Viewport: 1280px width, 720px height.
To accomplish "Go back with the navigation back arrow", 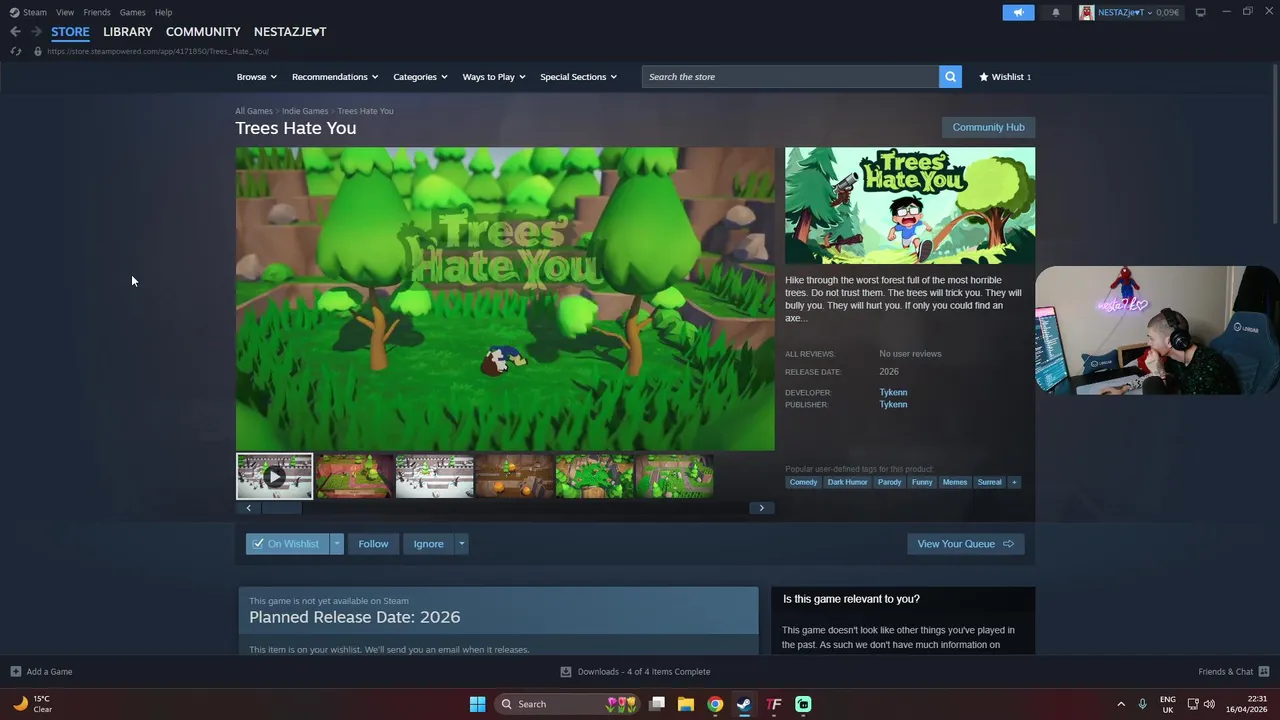I will 15,32.
